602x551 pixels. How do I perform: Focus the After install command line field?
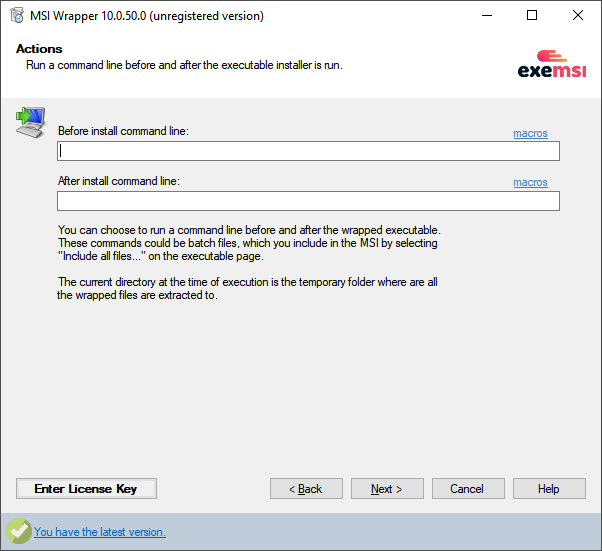(x=308, y=201)
